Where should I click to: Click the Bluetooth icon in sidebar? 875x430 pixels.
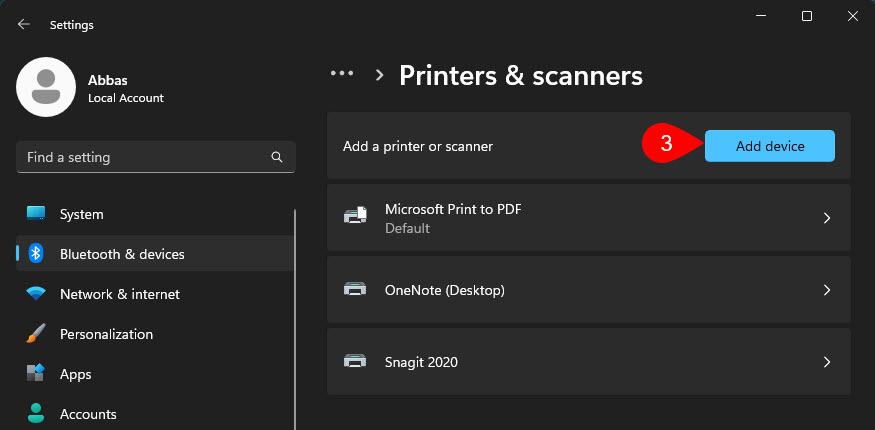click(x=36, y=254)
